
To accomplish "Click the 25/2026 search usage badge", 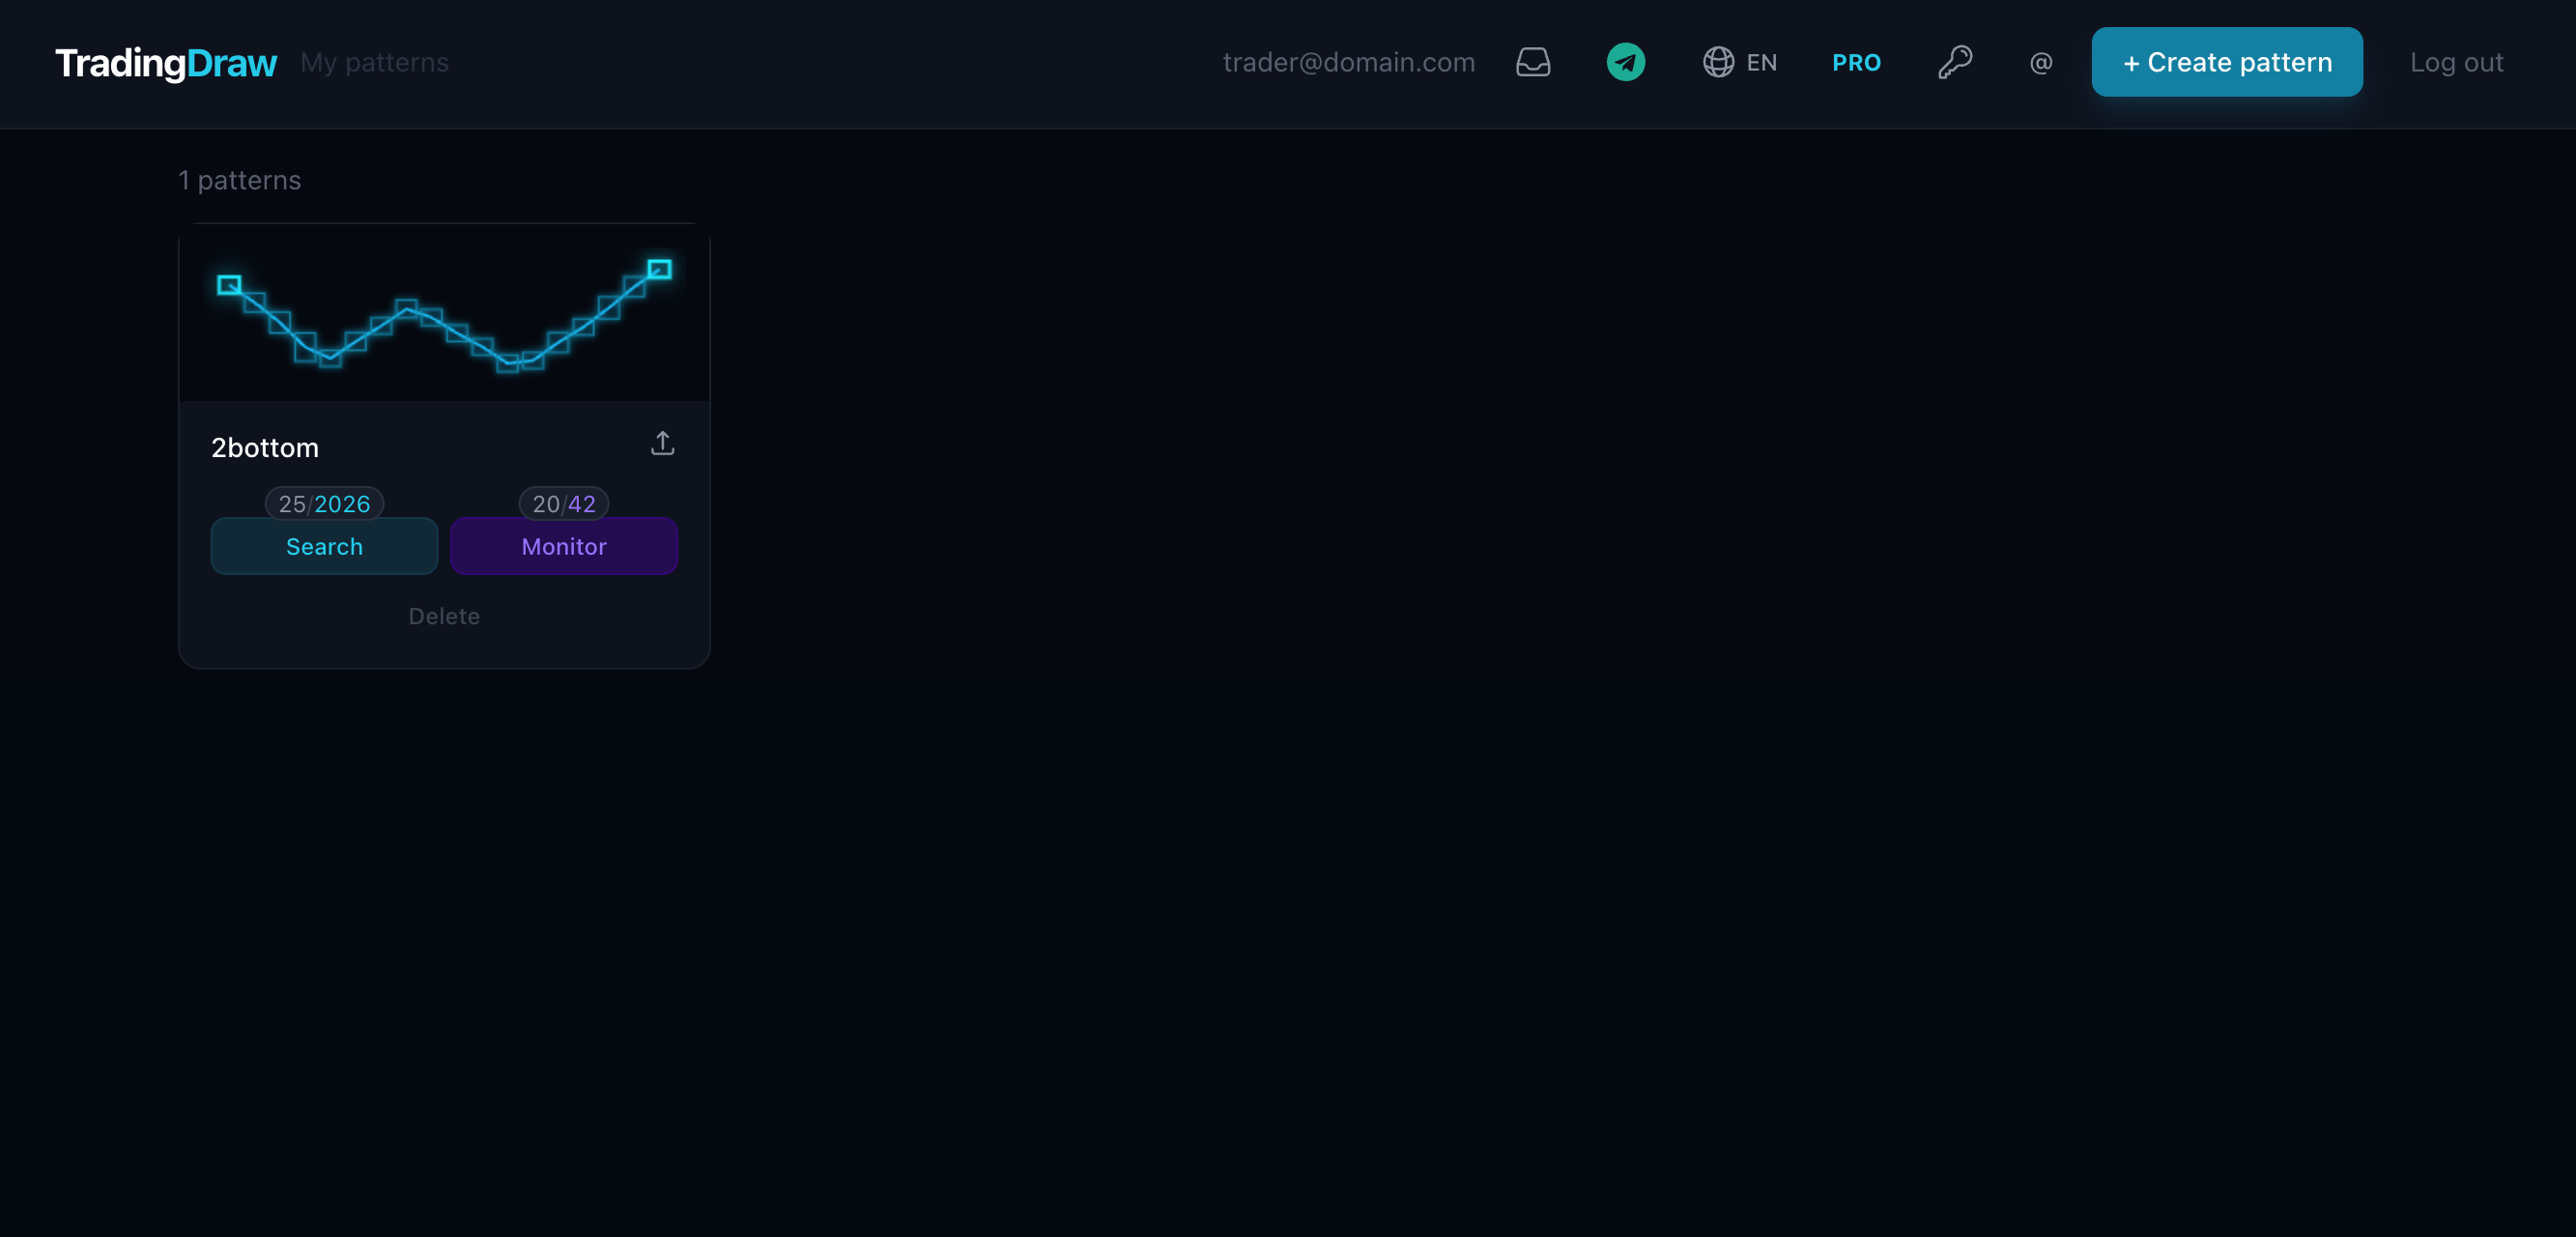I will click(x=323, y=504).
